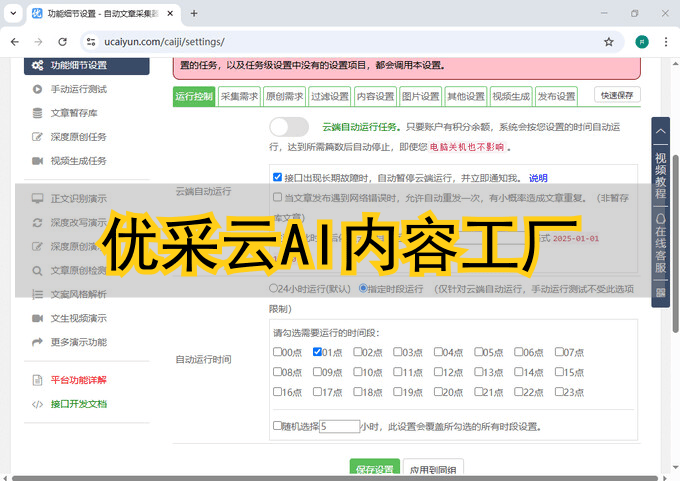Toggle 云端自动运行任务 switch

289,127
